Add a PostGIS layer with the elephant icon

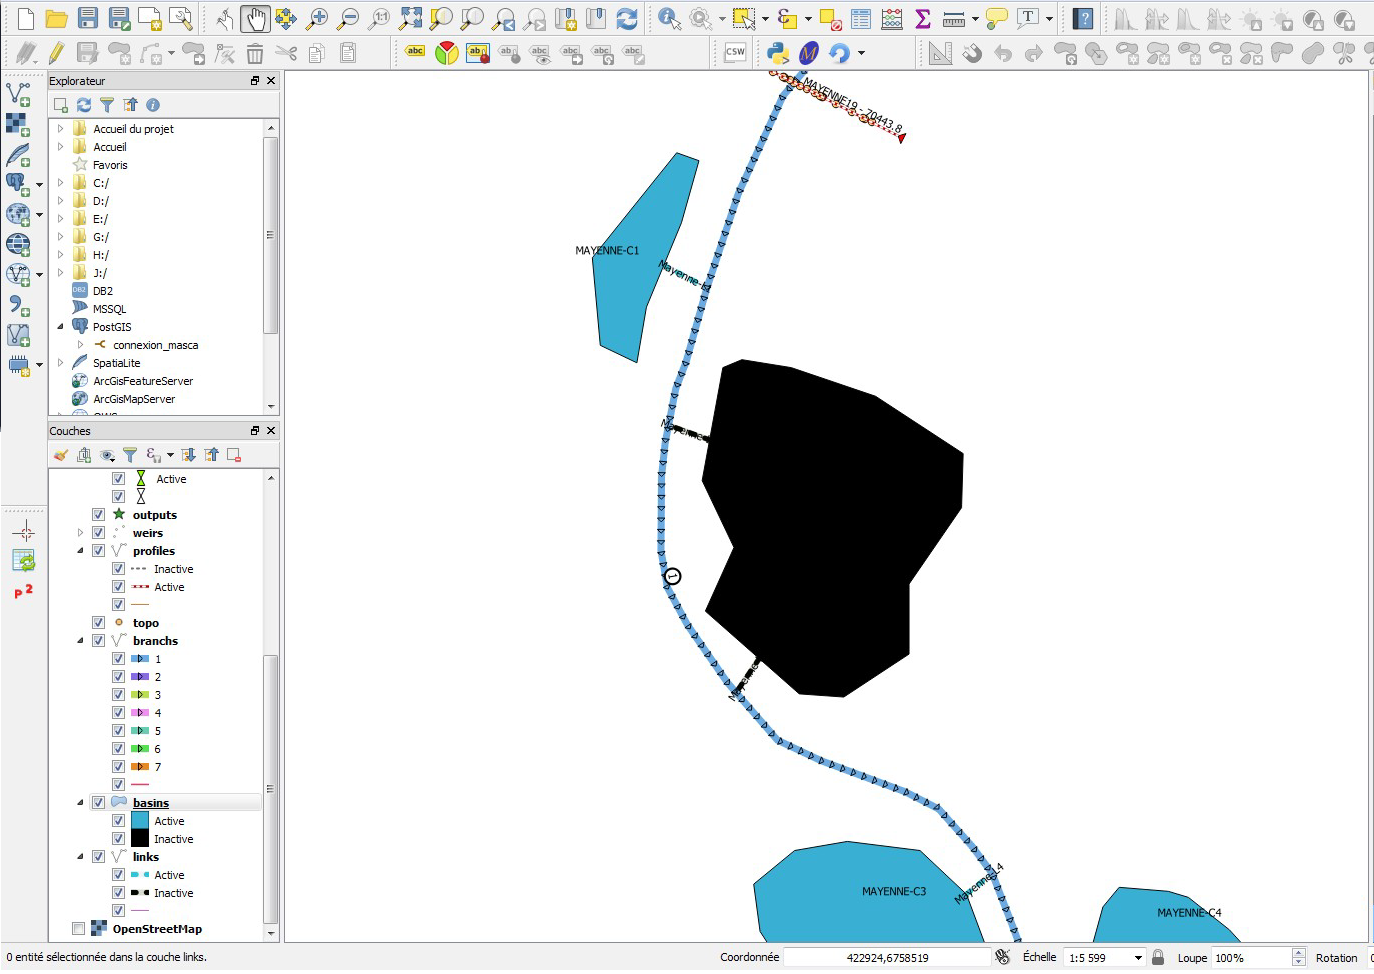click(17, 184)
